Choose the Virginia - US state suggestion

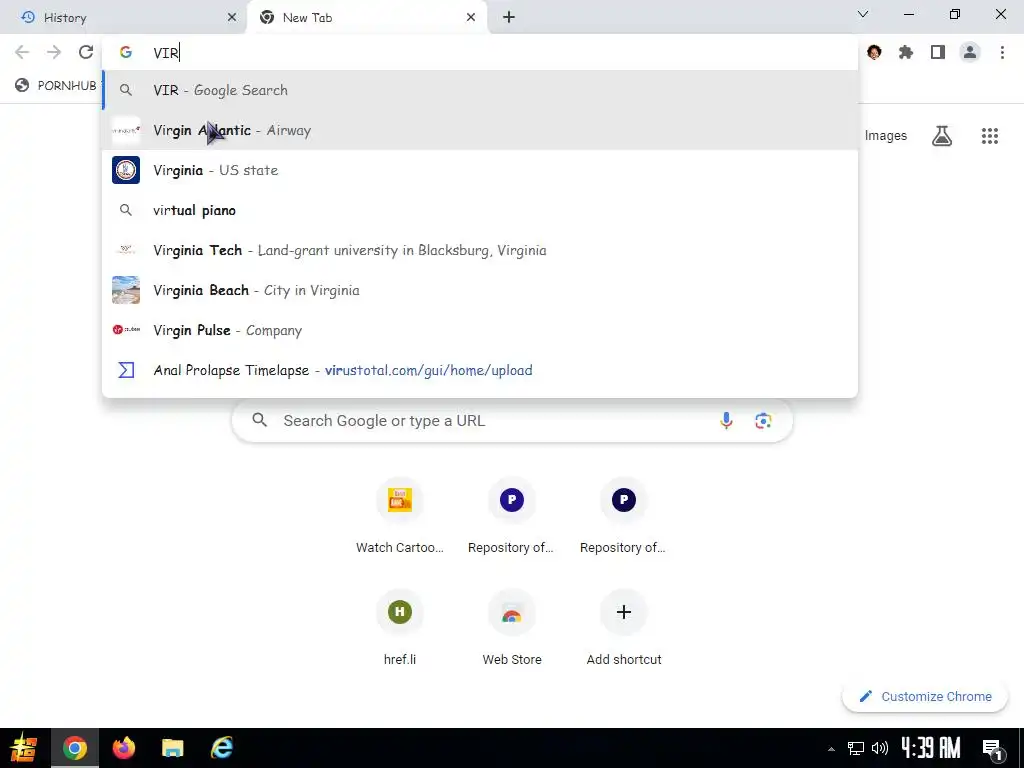click(480, 170)
